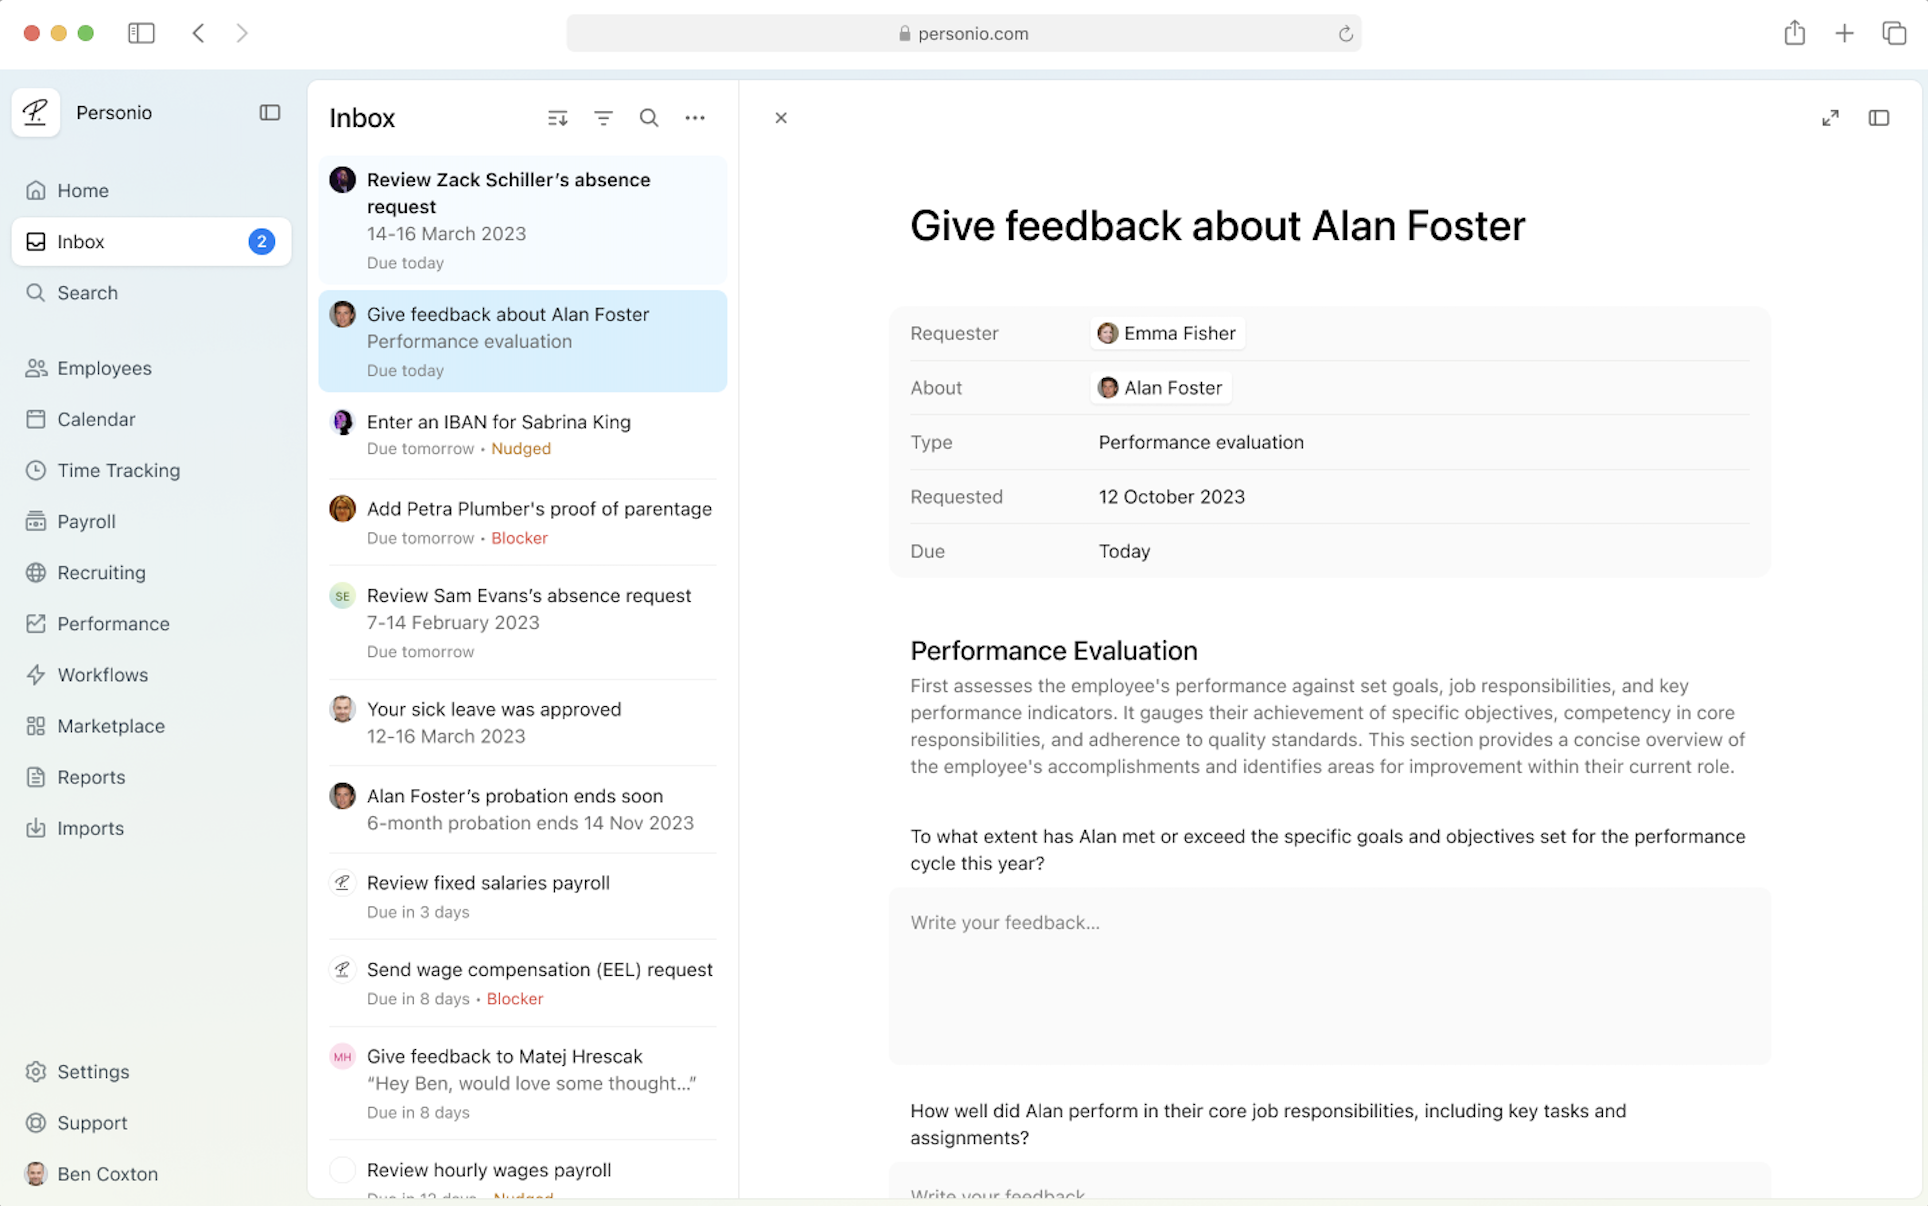Open the Imports section
1928x1206 pixels.
point(151,828)
